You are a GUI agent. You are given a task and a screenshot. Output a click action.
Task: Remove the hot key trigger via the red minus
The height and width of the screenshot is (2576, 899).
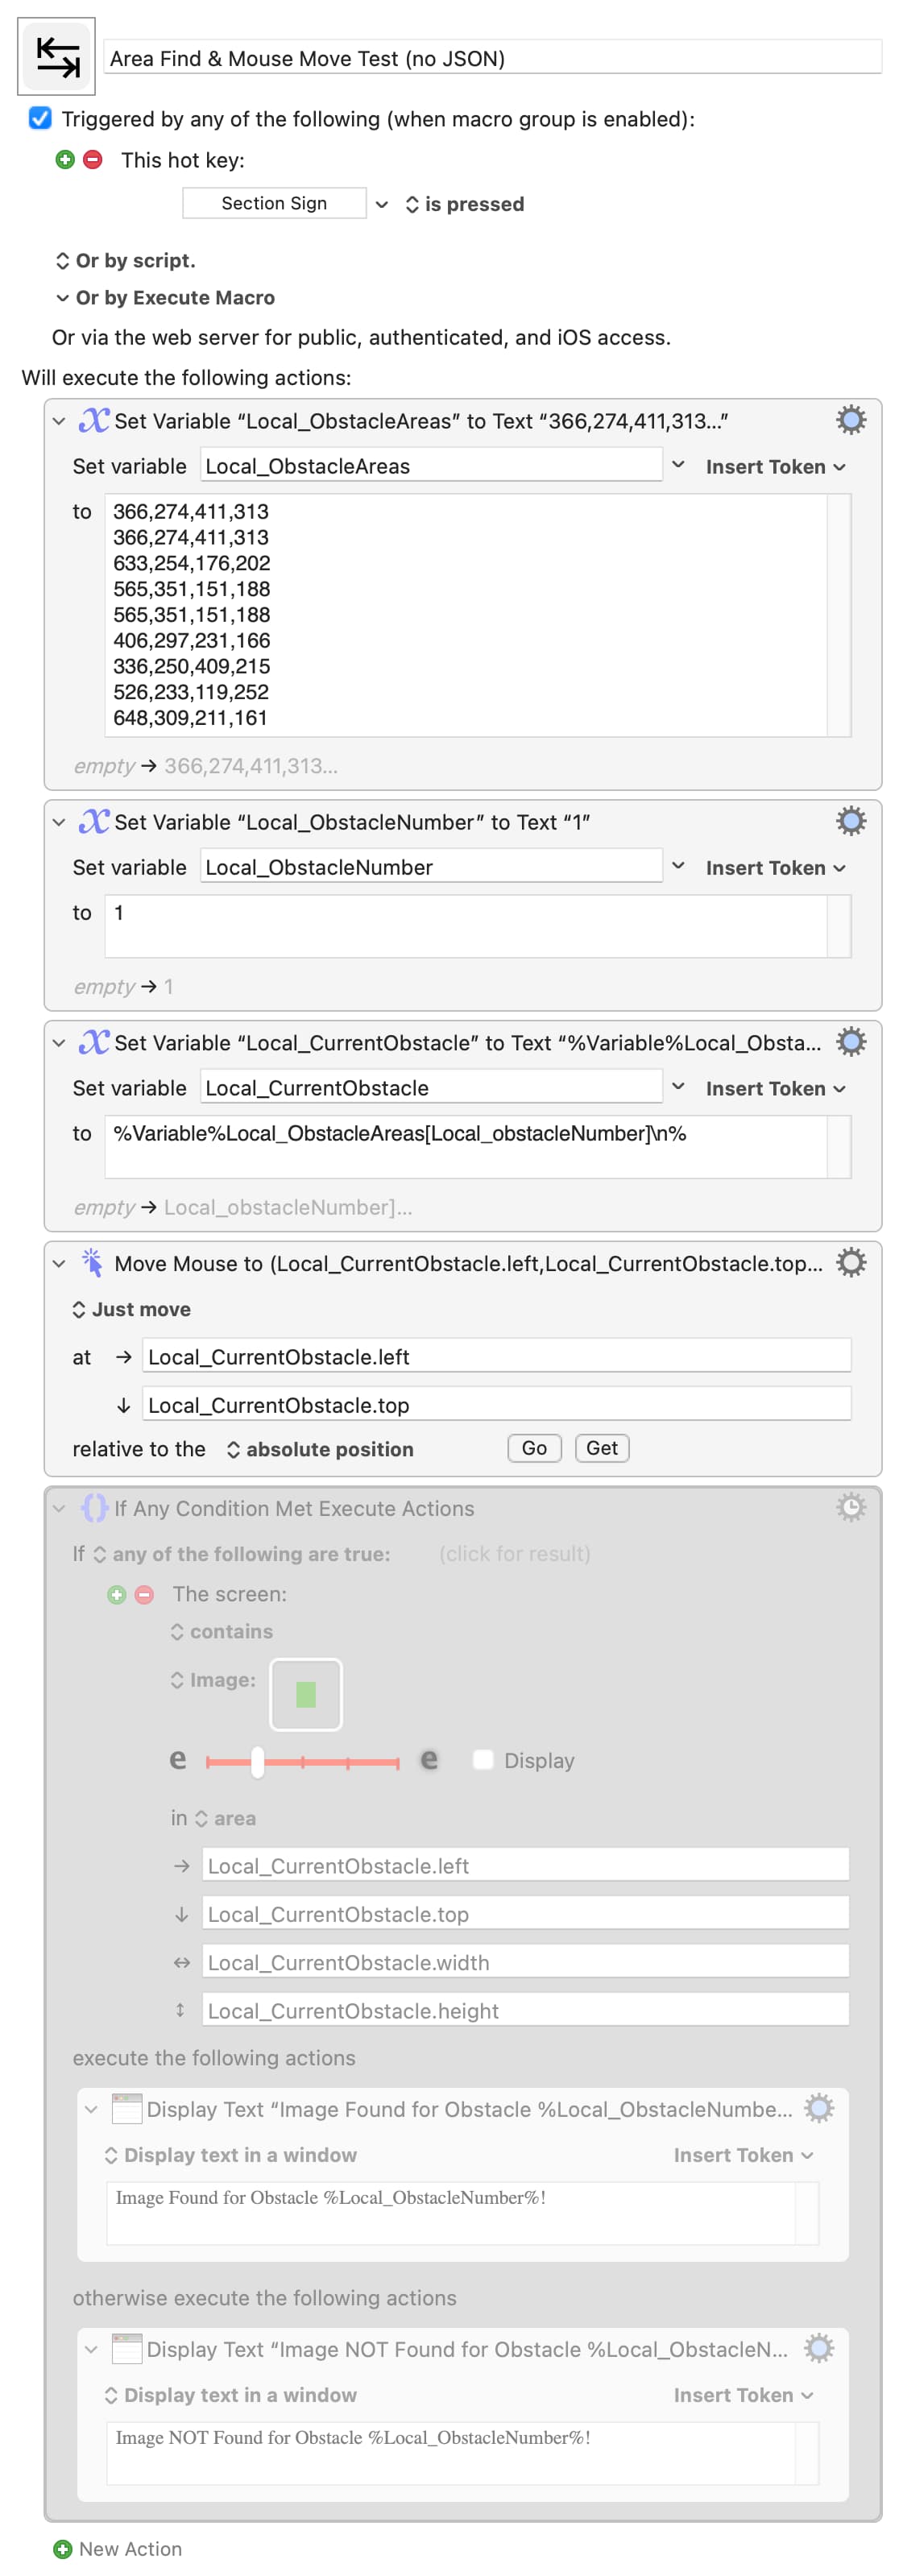tap(92, 160)
